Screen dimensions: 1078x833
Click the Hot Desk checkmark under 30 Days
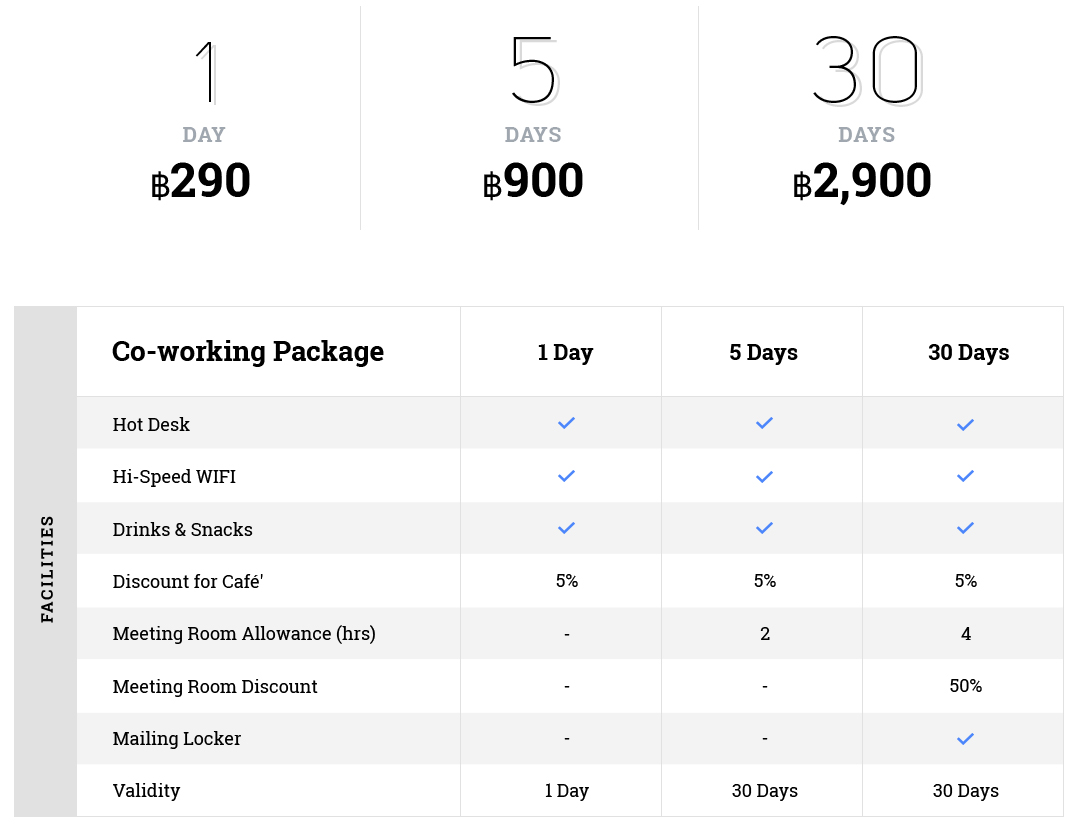point(965,425)
